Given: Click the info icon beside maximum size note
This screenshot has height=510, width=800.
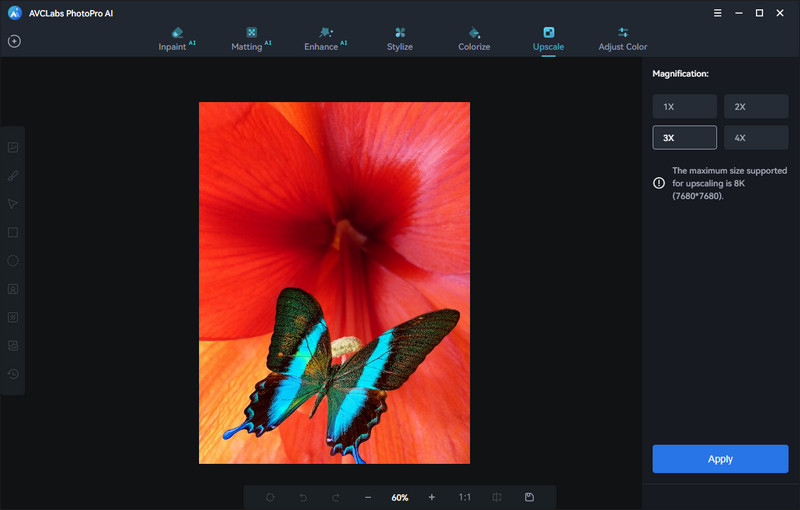Looking at the screenshot, I should [x=659, y=183].
